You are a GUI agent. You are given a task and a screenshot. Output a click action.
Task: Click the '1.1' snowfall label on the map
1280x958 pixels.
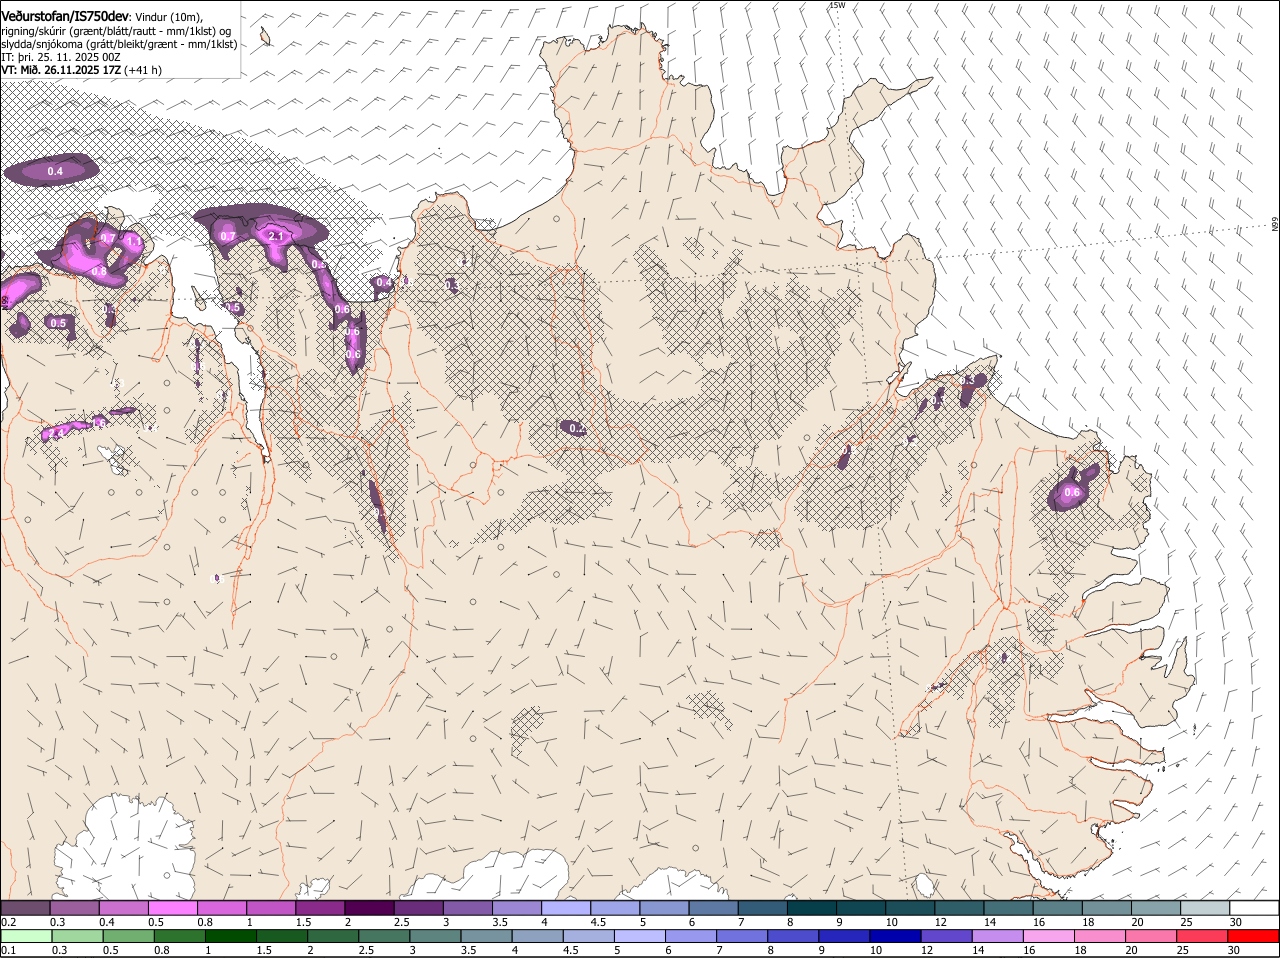(x=134, y=242)
